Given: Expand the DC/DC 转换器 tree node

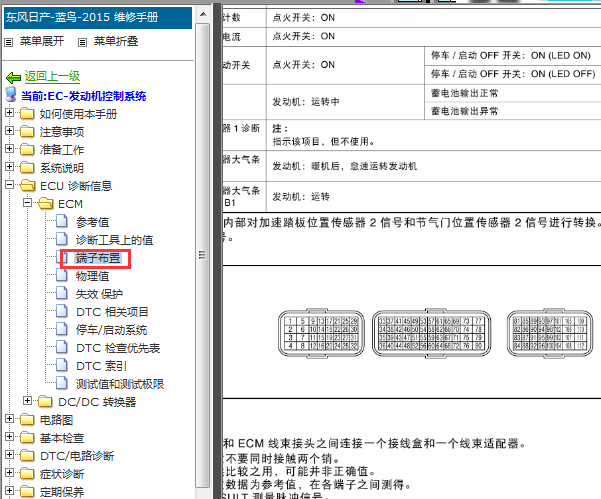Looking at the screenshot, I should (27, 401).
